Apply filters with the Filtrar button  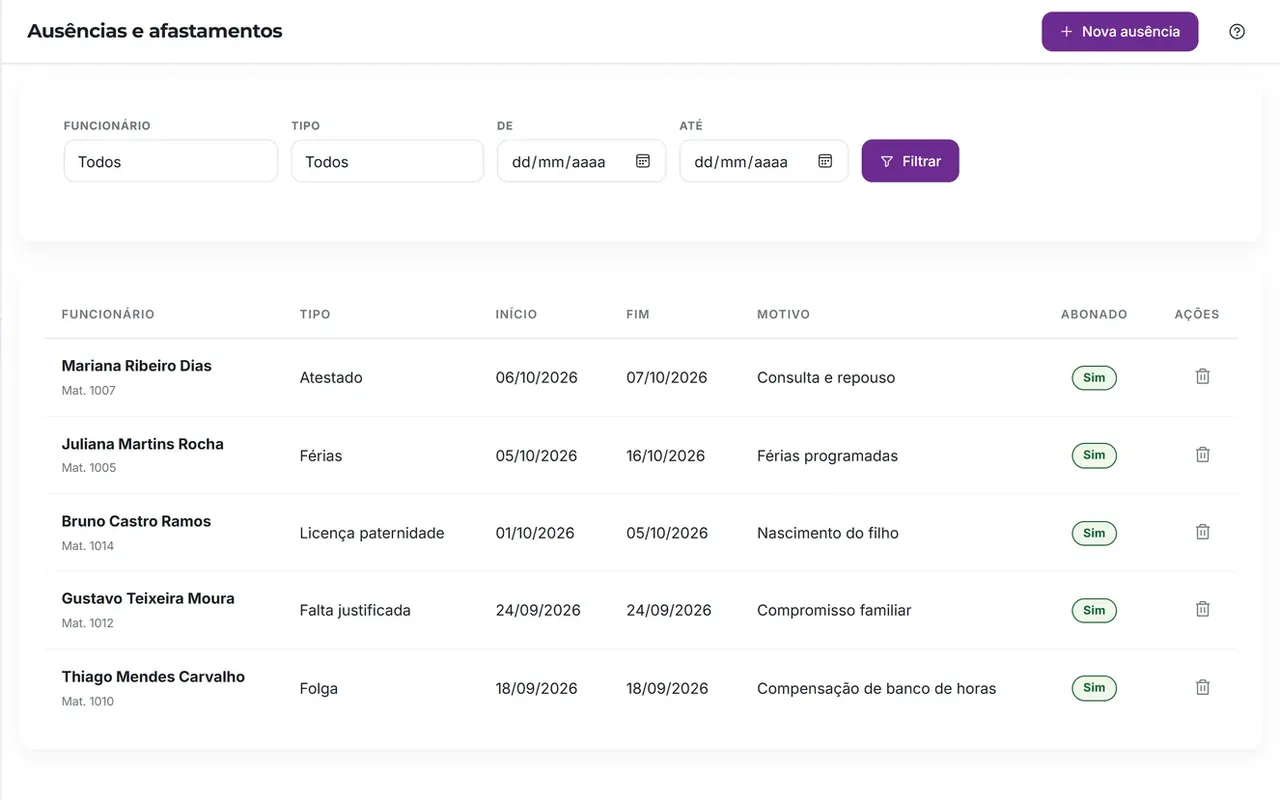(910, 161)
